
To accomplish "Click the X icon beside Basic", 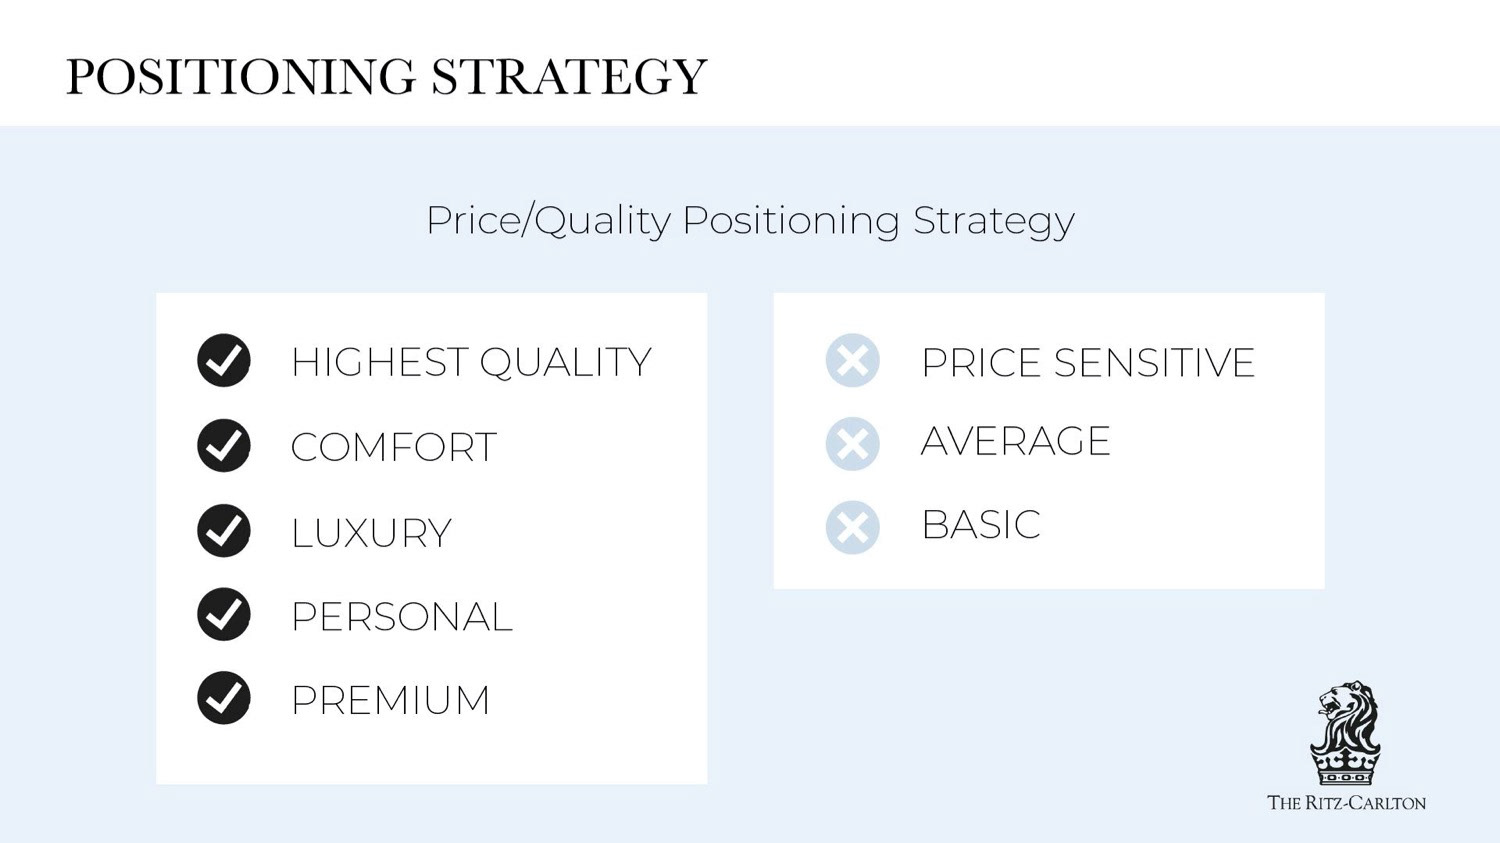I will (852, 527).
